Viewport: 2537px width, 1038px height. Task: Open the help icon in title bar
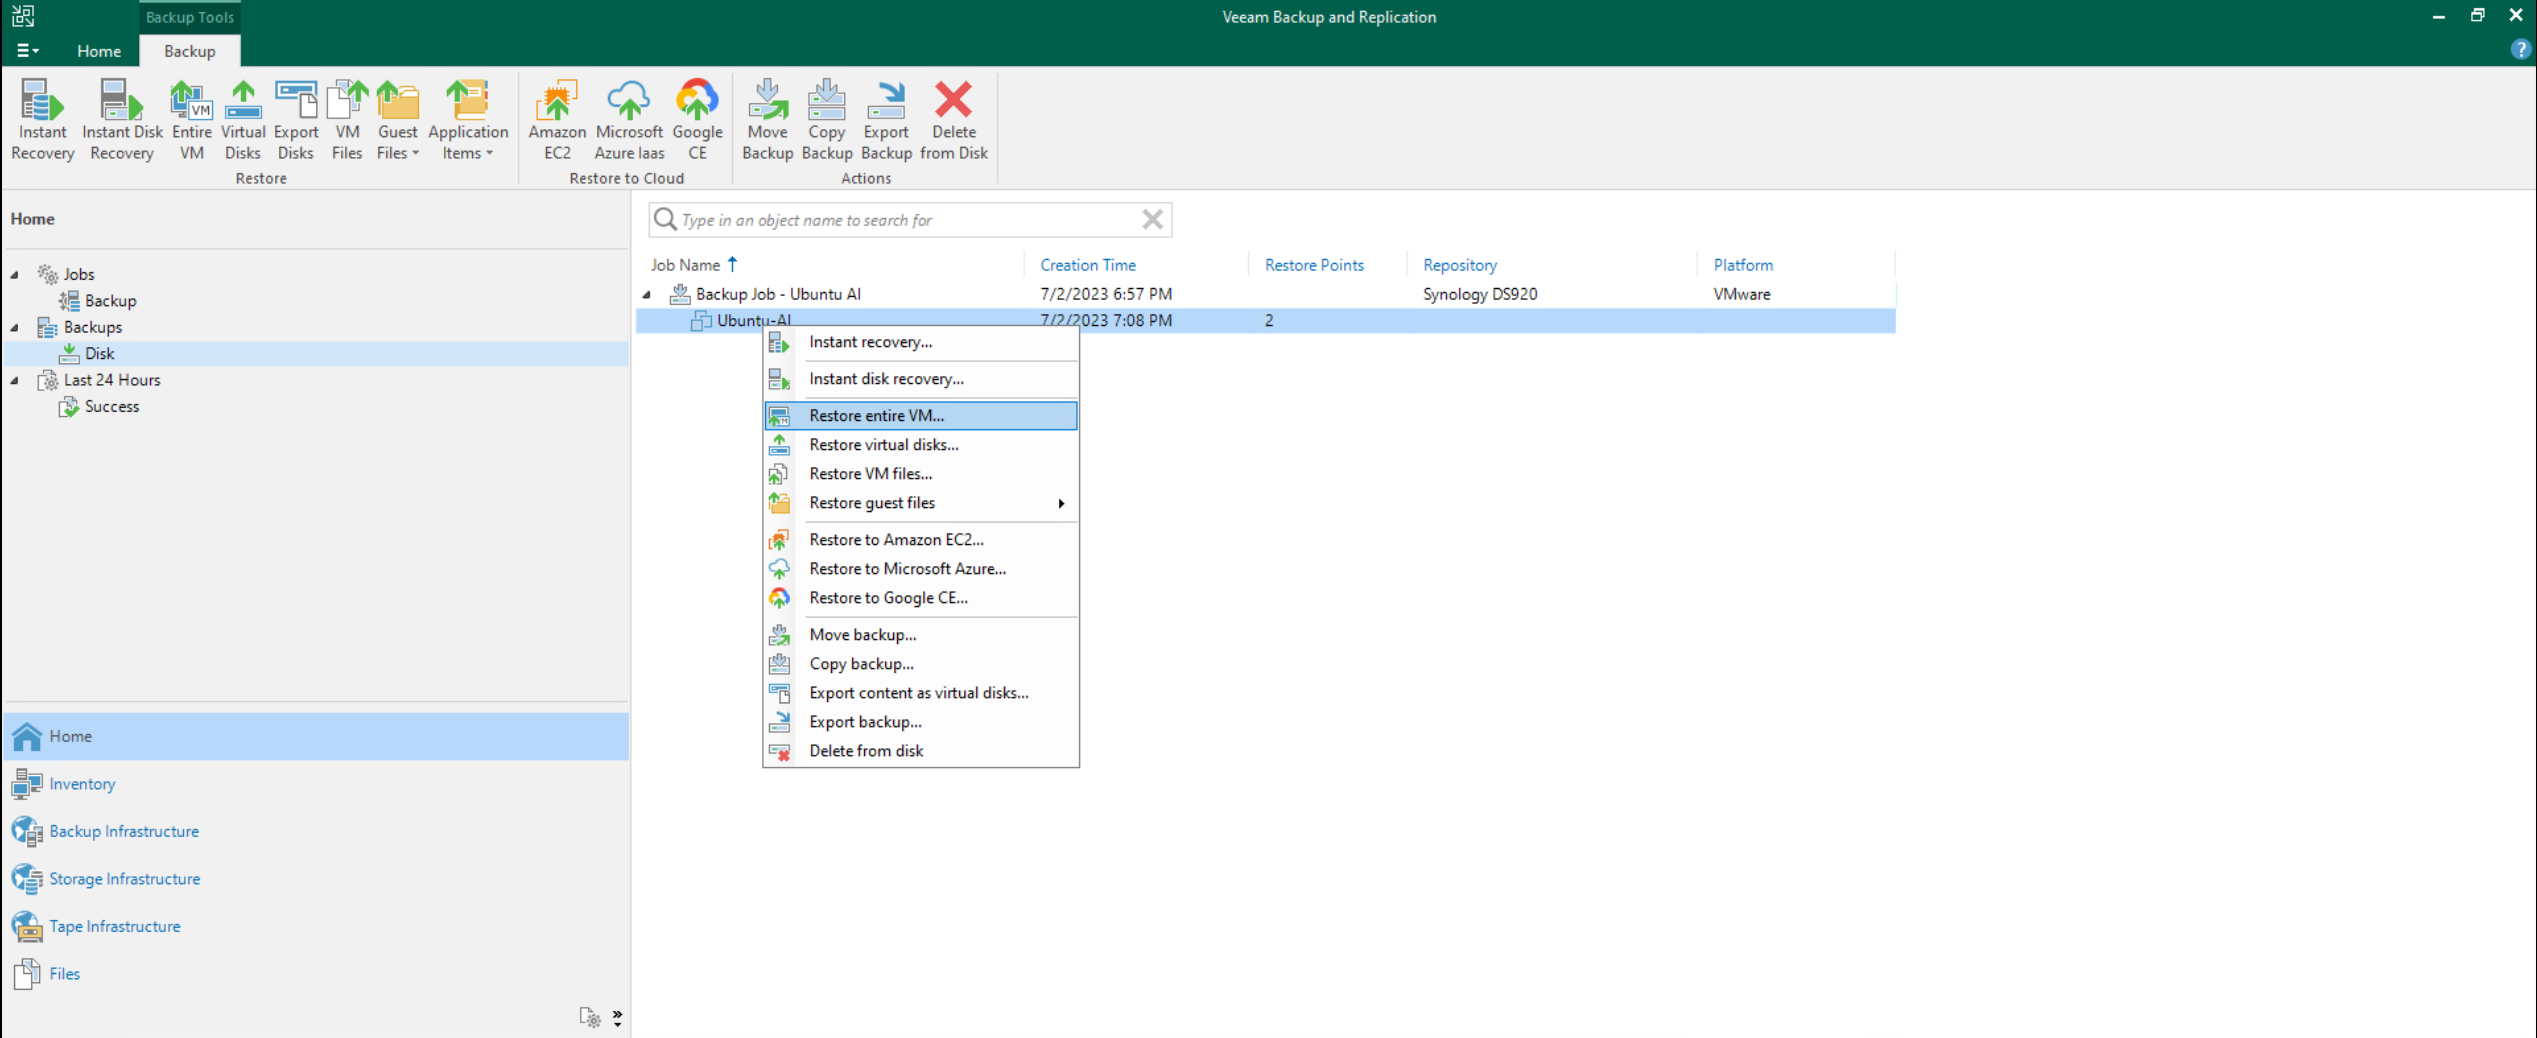[2520, 50]
